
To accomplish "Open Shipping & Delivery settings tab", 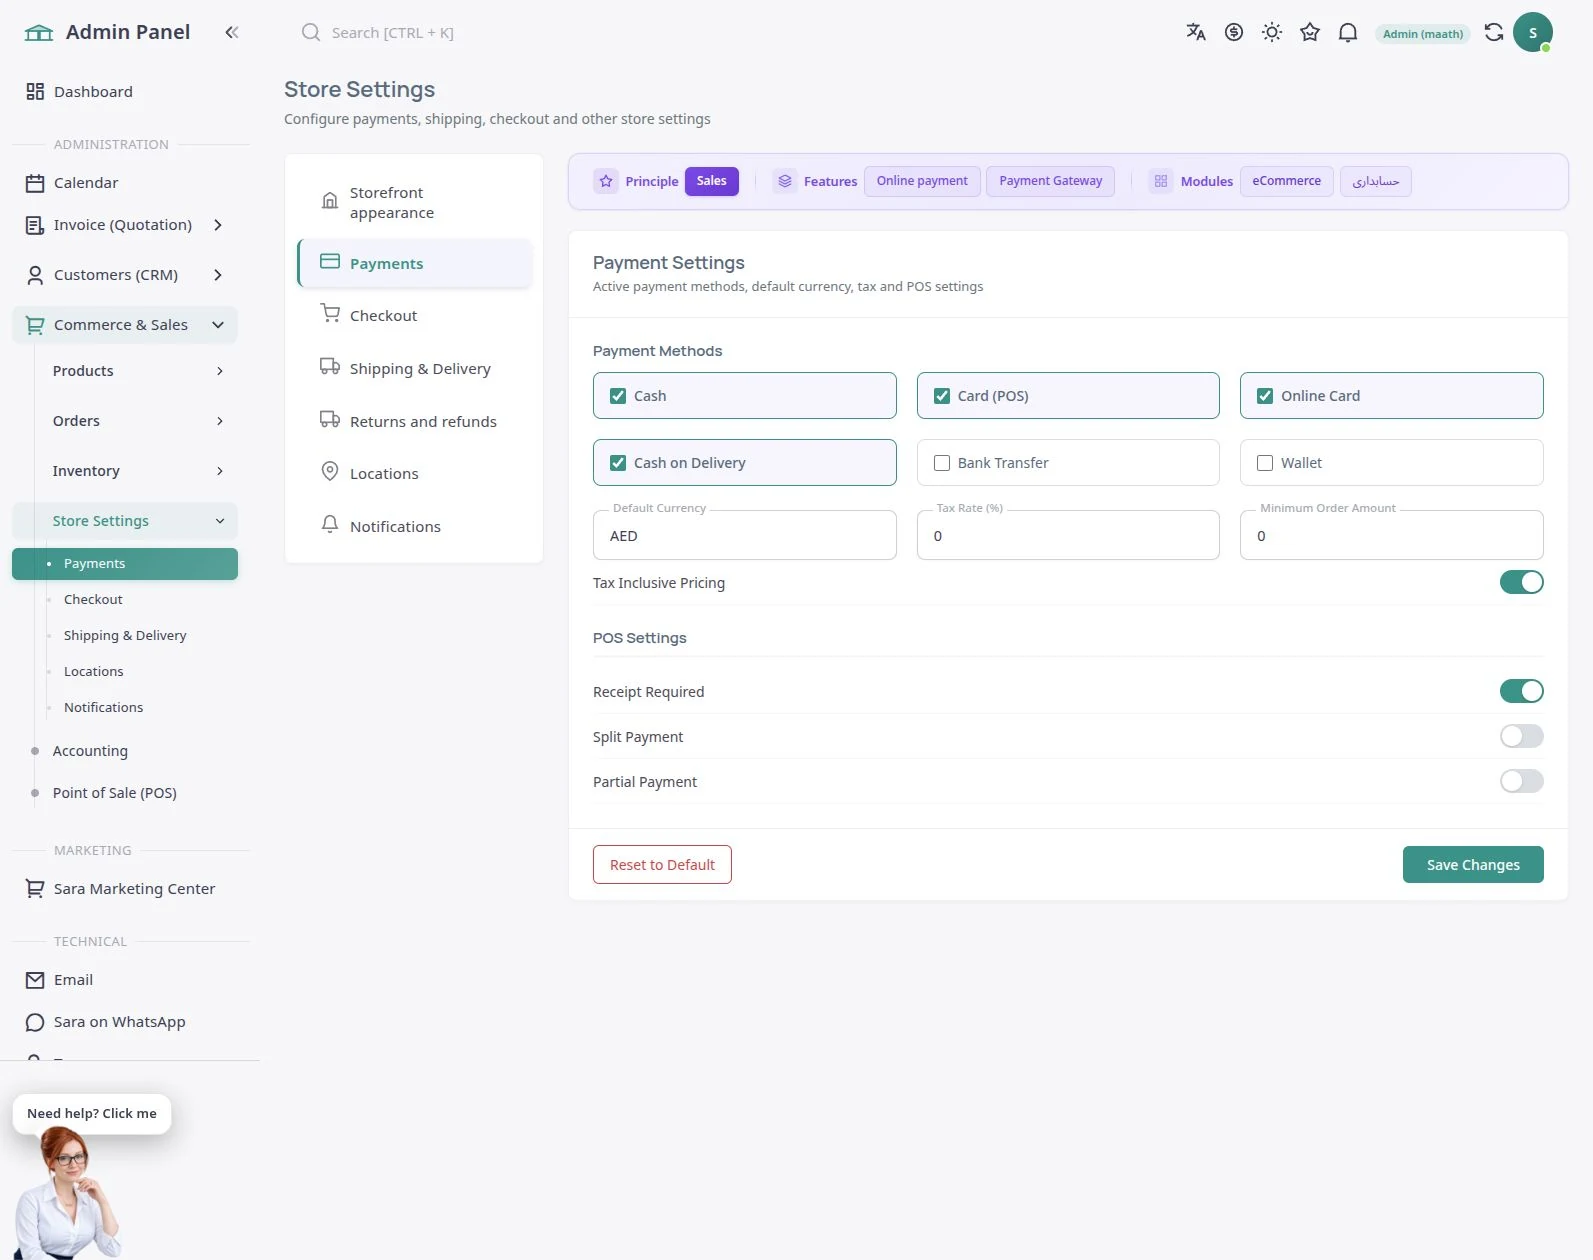I will (x=414, y=368).
